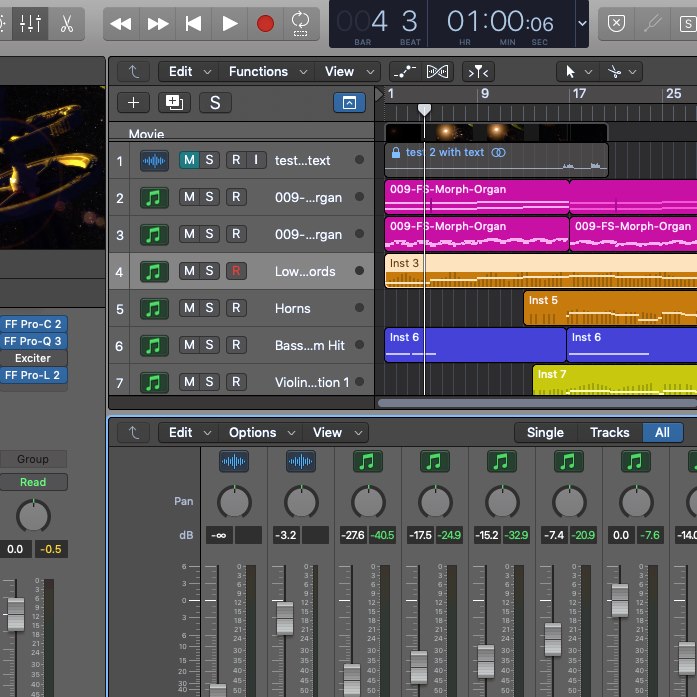Toggle the Show Automation icon
The height and width of the screenshot is (697, 697).
coord(404,72)
